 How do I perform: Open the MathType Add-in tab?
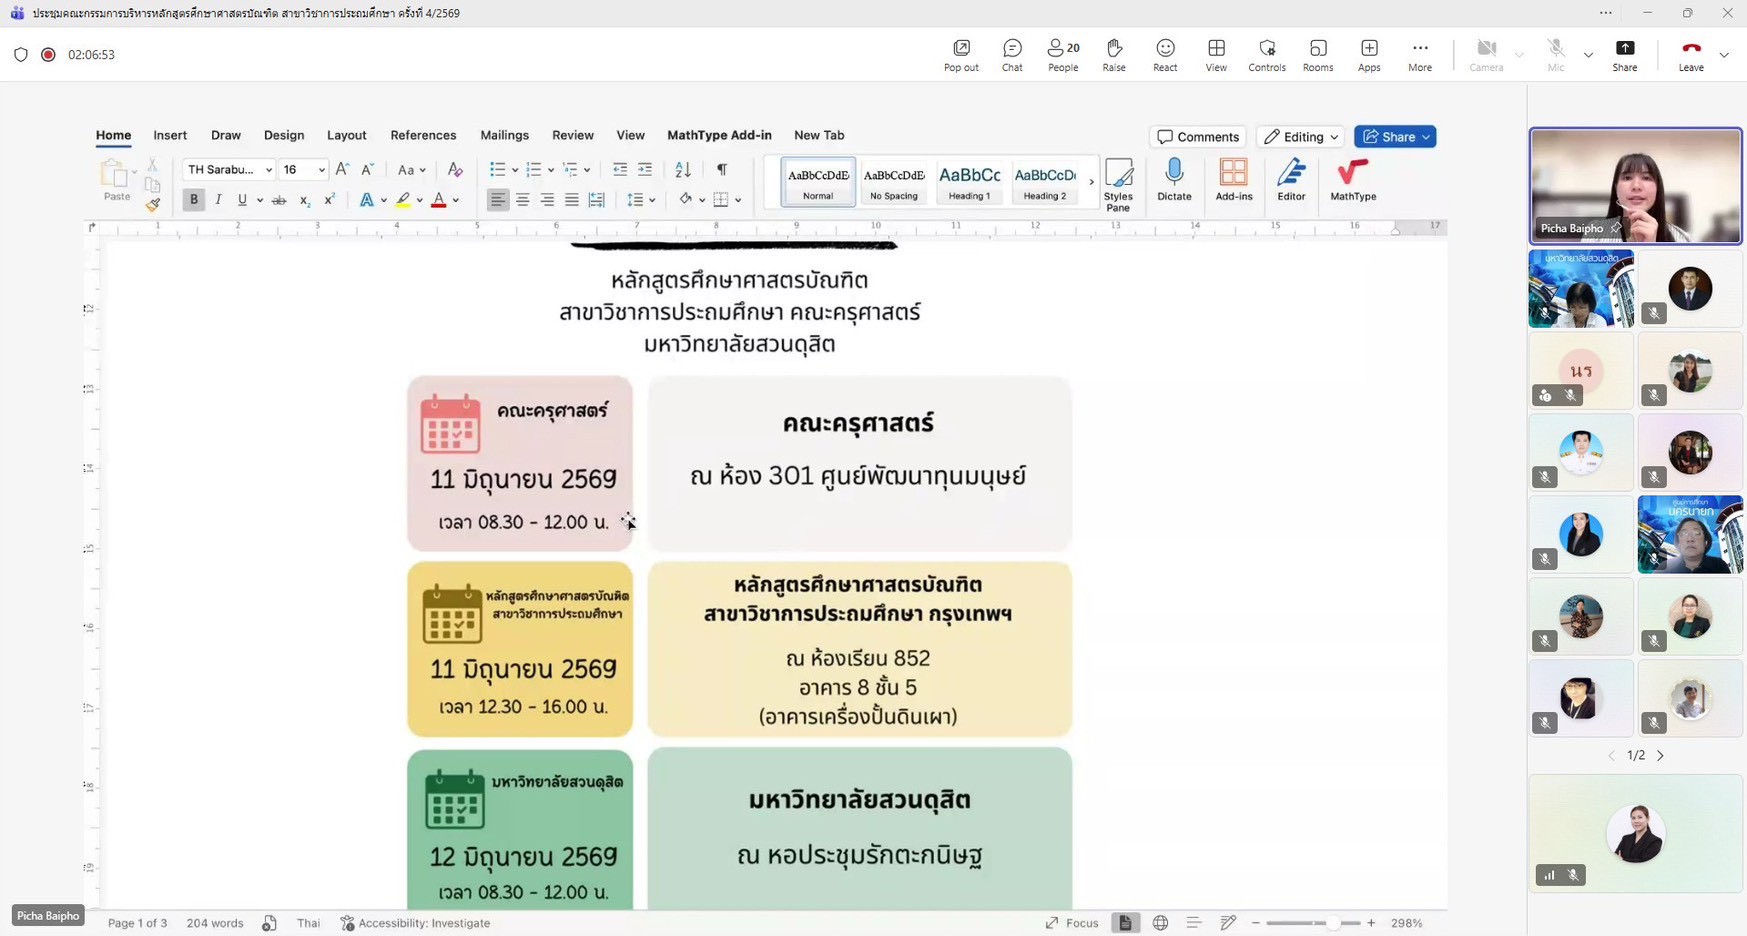(x=719, y=135)
